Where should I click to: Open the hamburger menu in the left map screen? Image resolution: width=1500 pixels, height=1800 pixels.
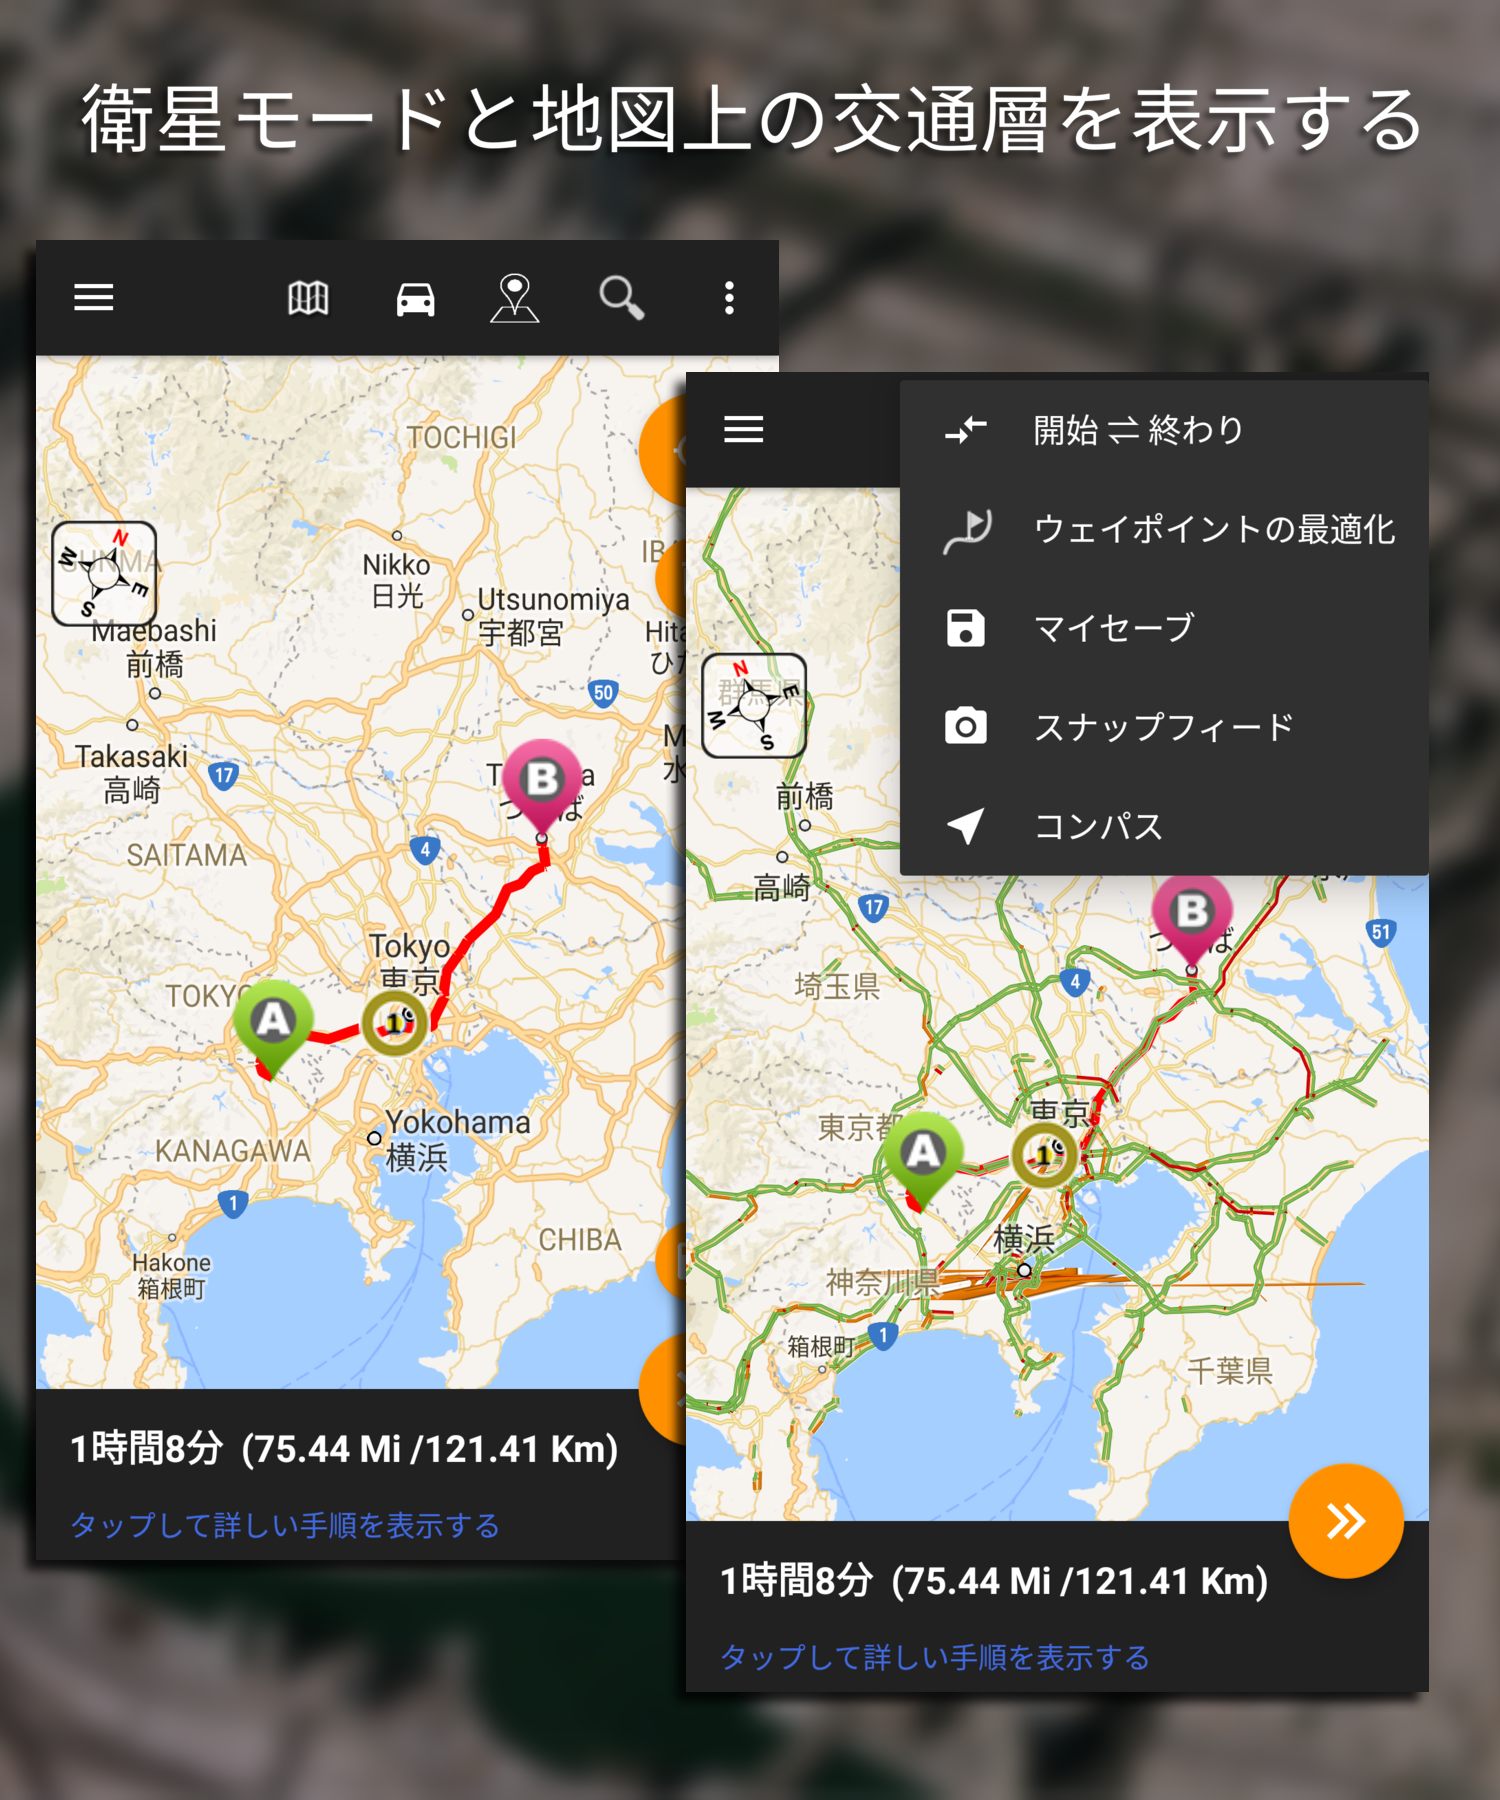point(93,297)
